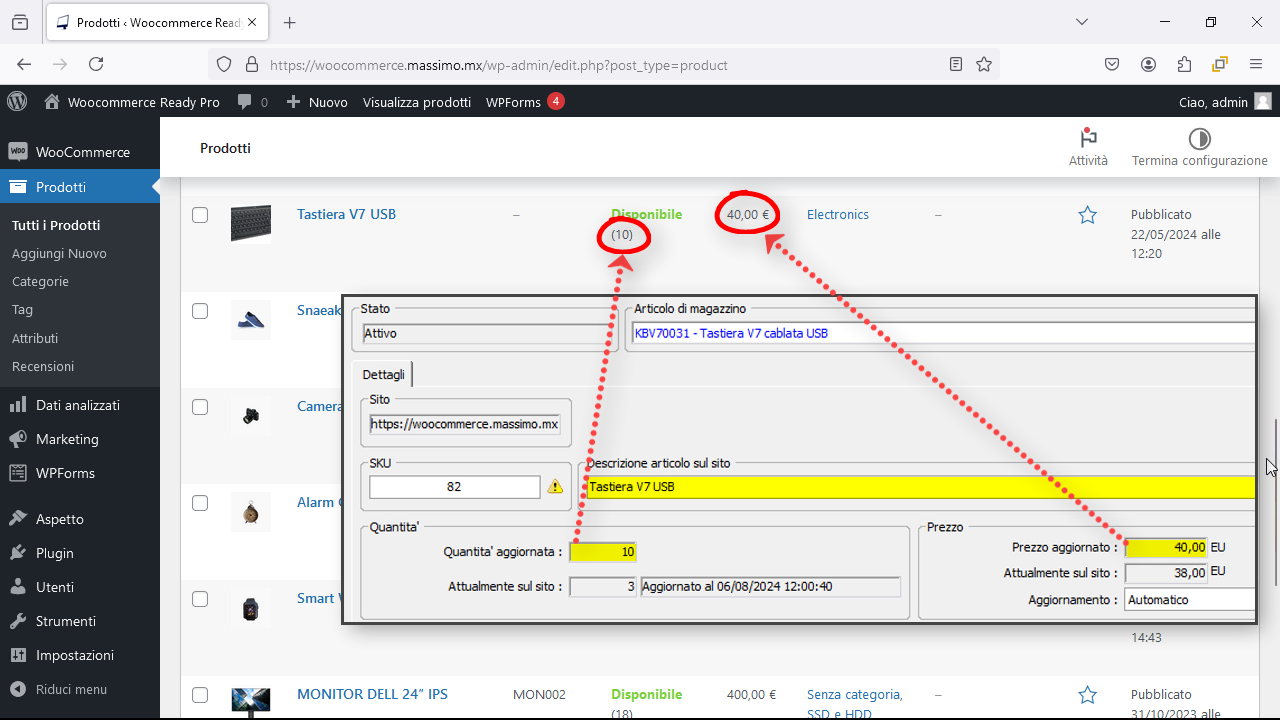This screenshot has height=720, width=1280.
Task: Open a new browser tab
Action: [290, 22]
